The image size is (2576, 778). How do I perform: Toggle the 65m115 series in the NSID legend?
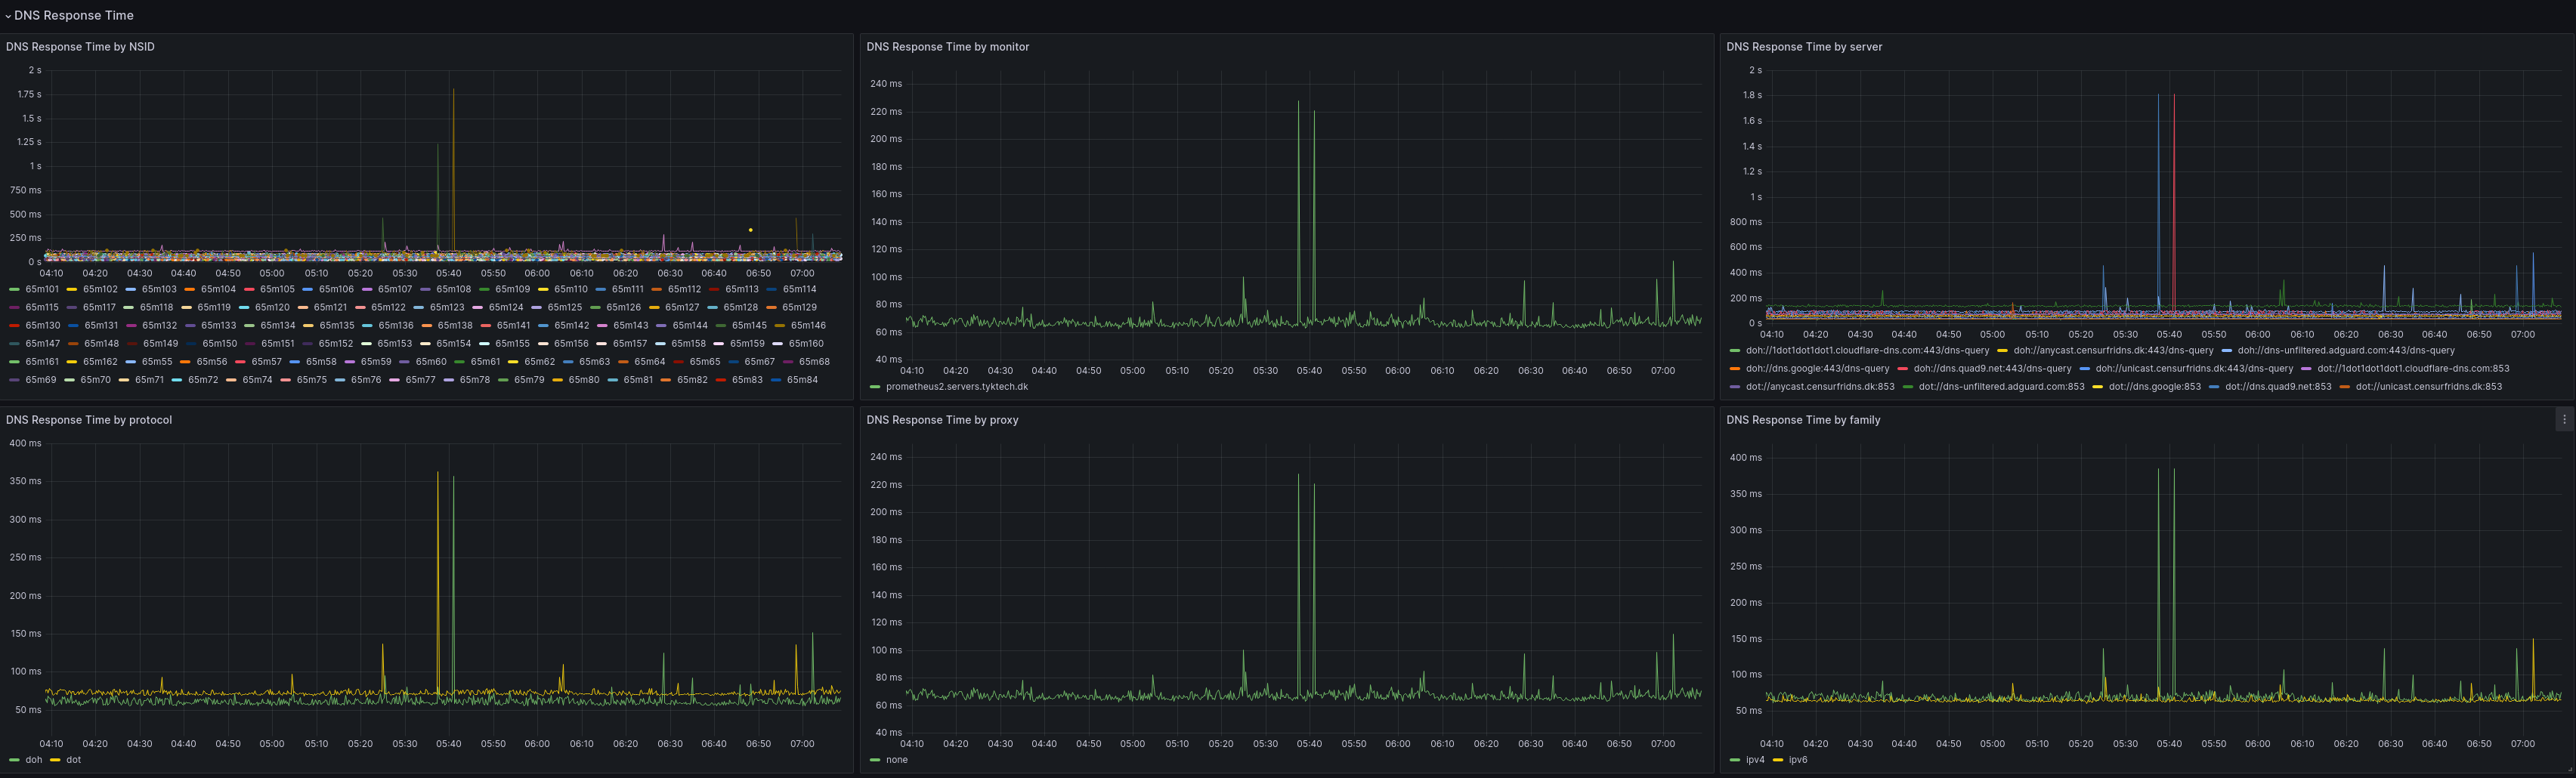tap(42, 308)
